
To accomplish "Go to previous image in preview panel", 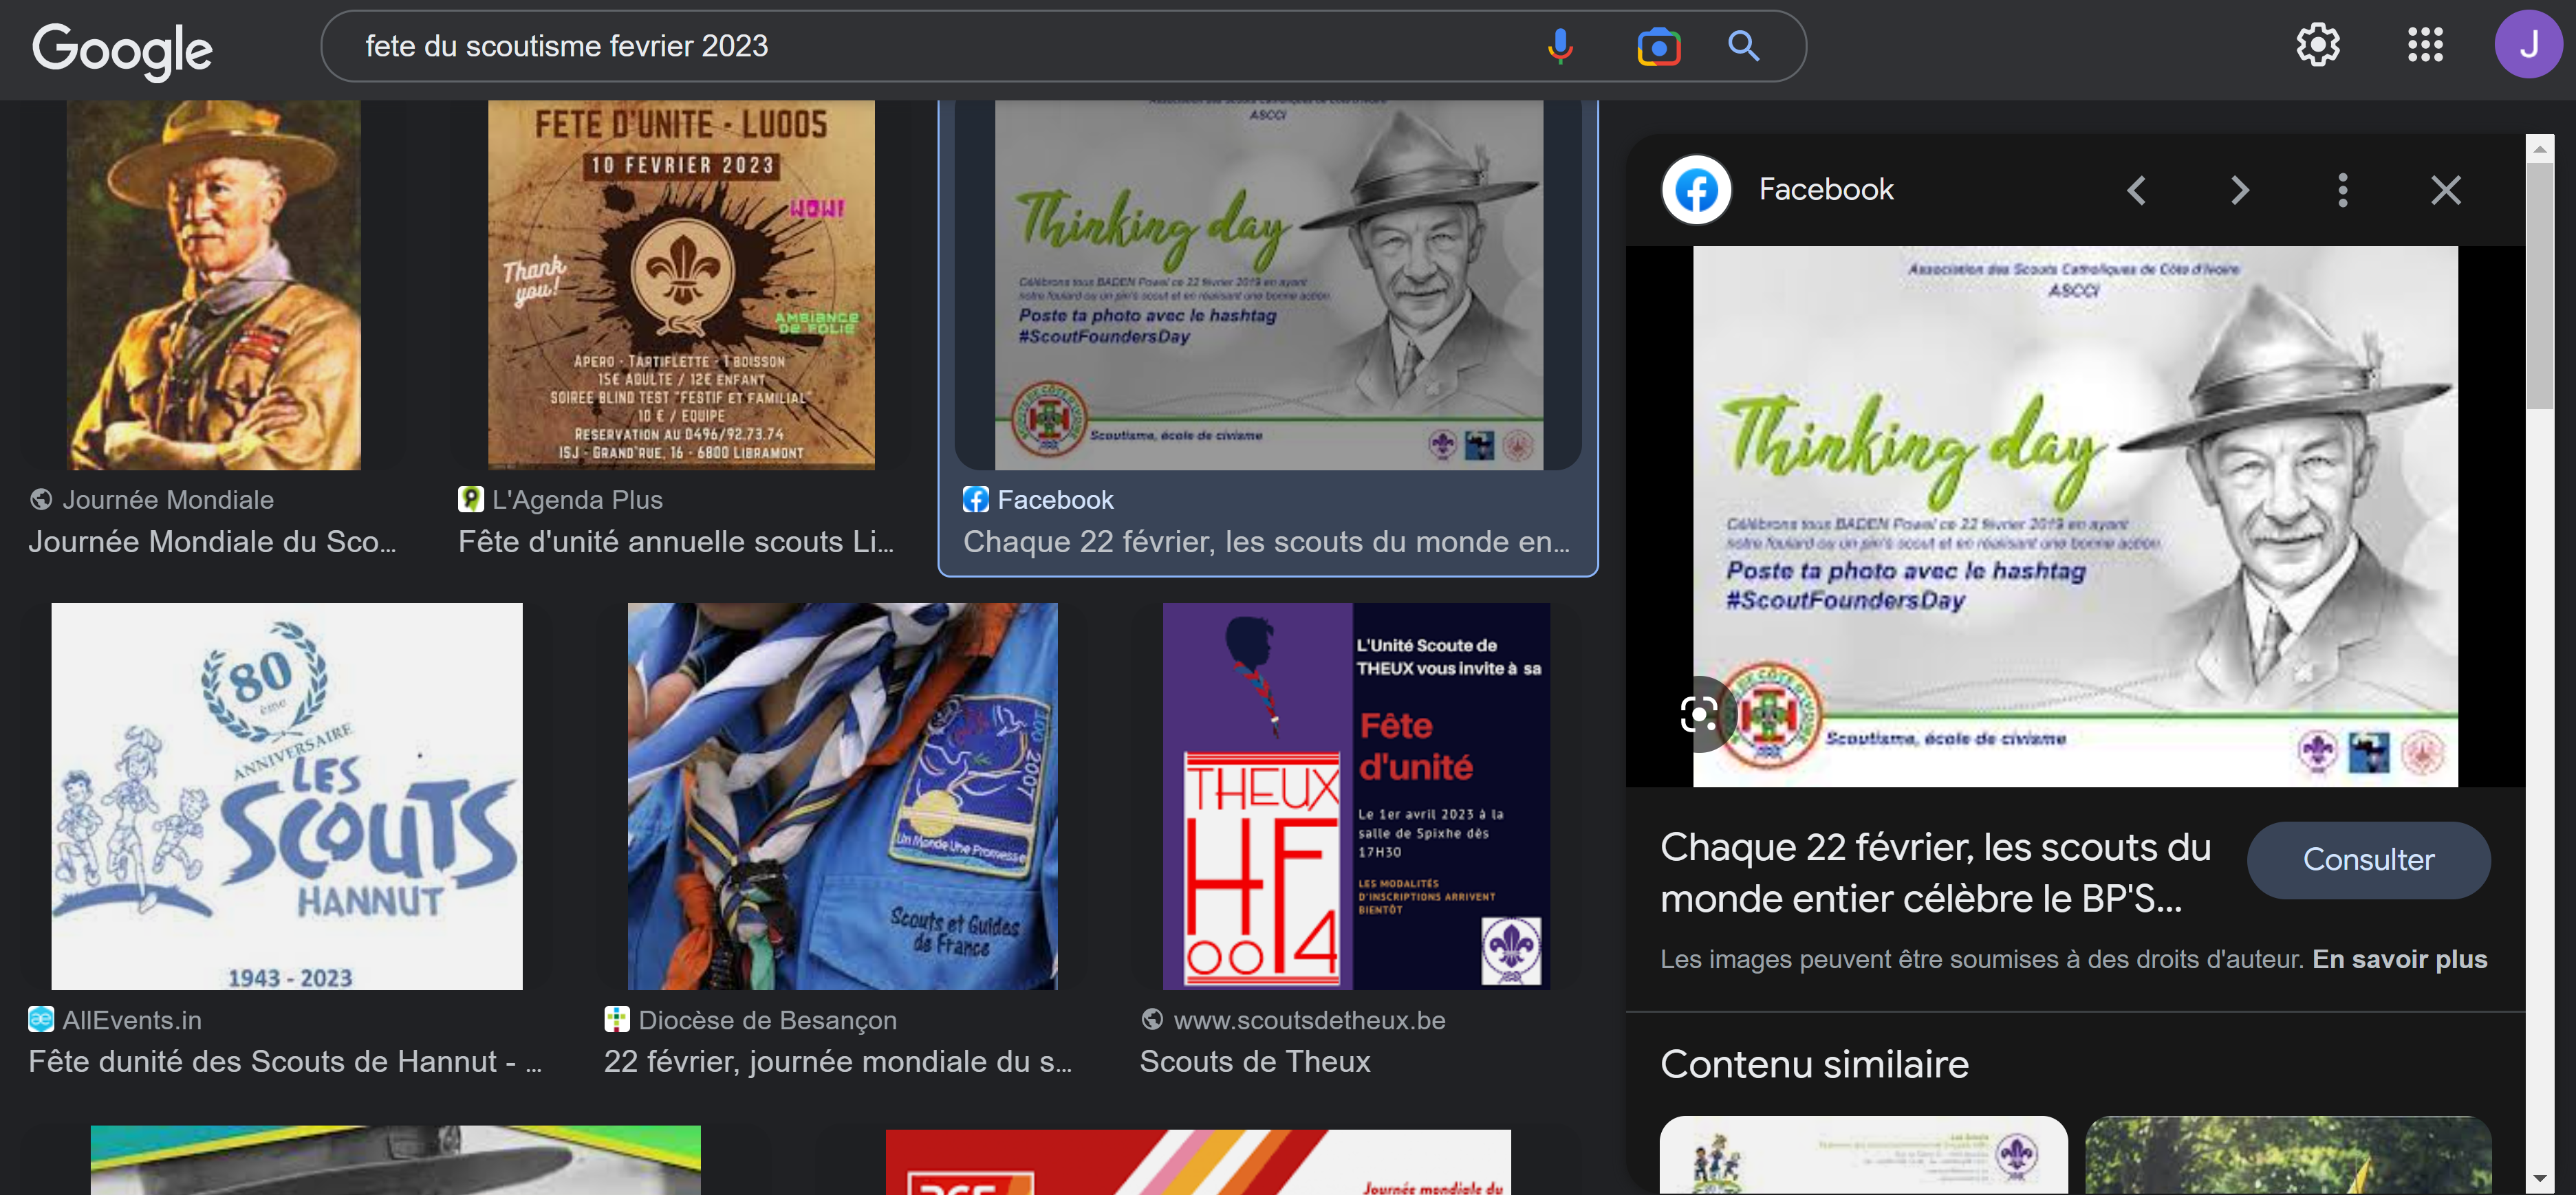I will click(x=2136, y=190).
